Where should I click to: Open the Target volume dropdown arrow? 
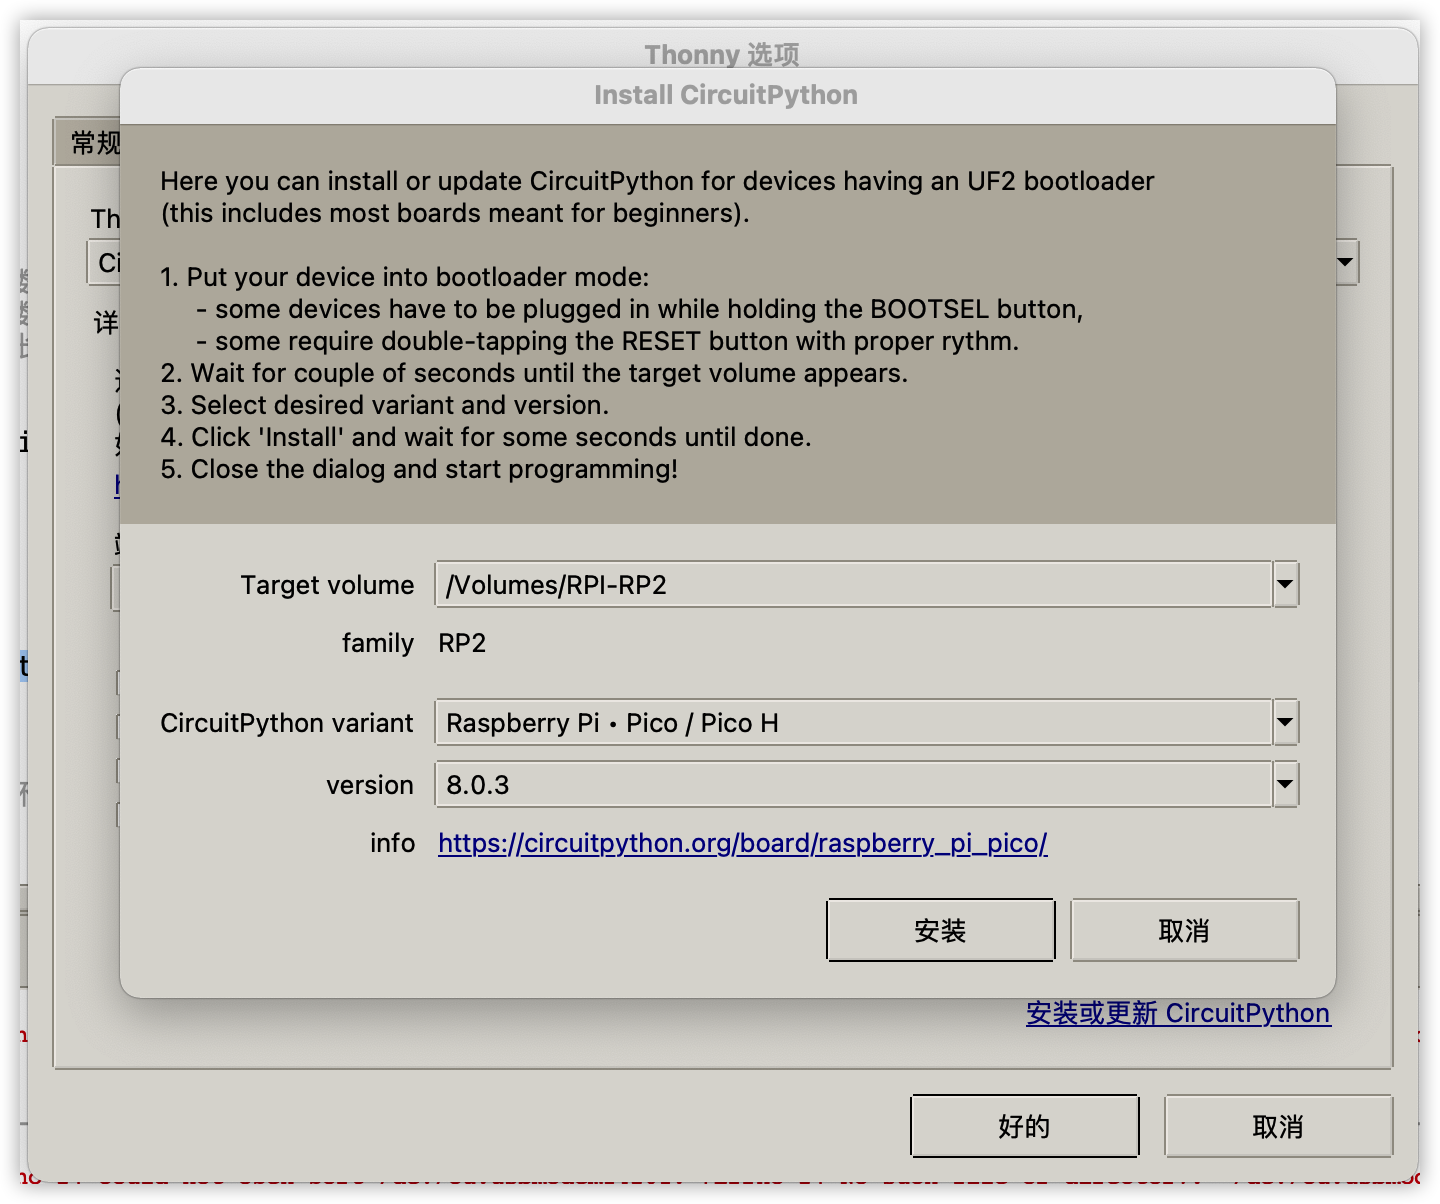[1285, 584]
